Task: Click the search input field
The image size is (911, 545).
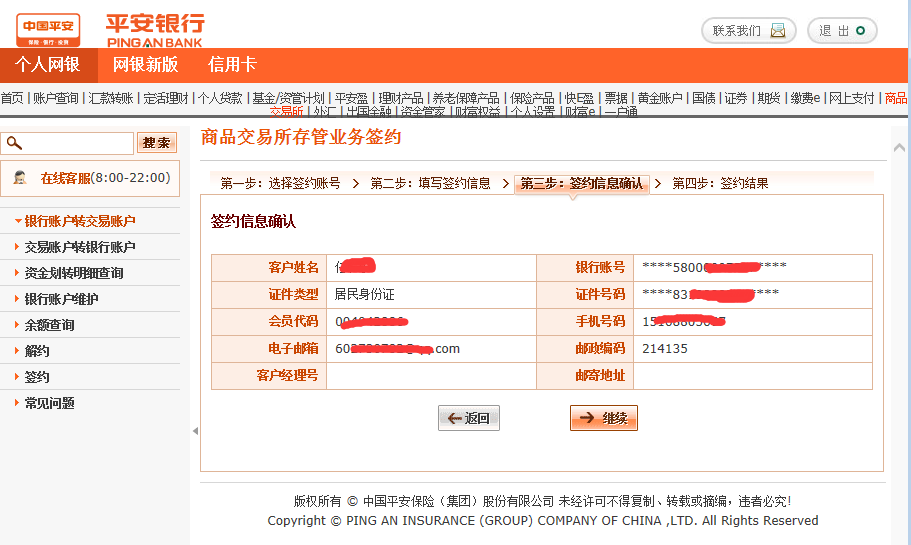Action: click(x=67, y=143)
